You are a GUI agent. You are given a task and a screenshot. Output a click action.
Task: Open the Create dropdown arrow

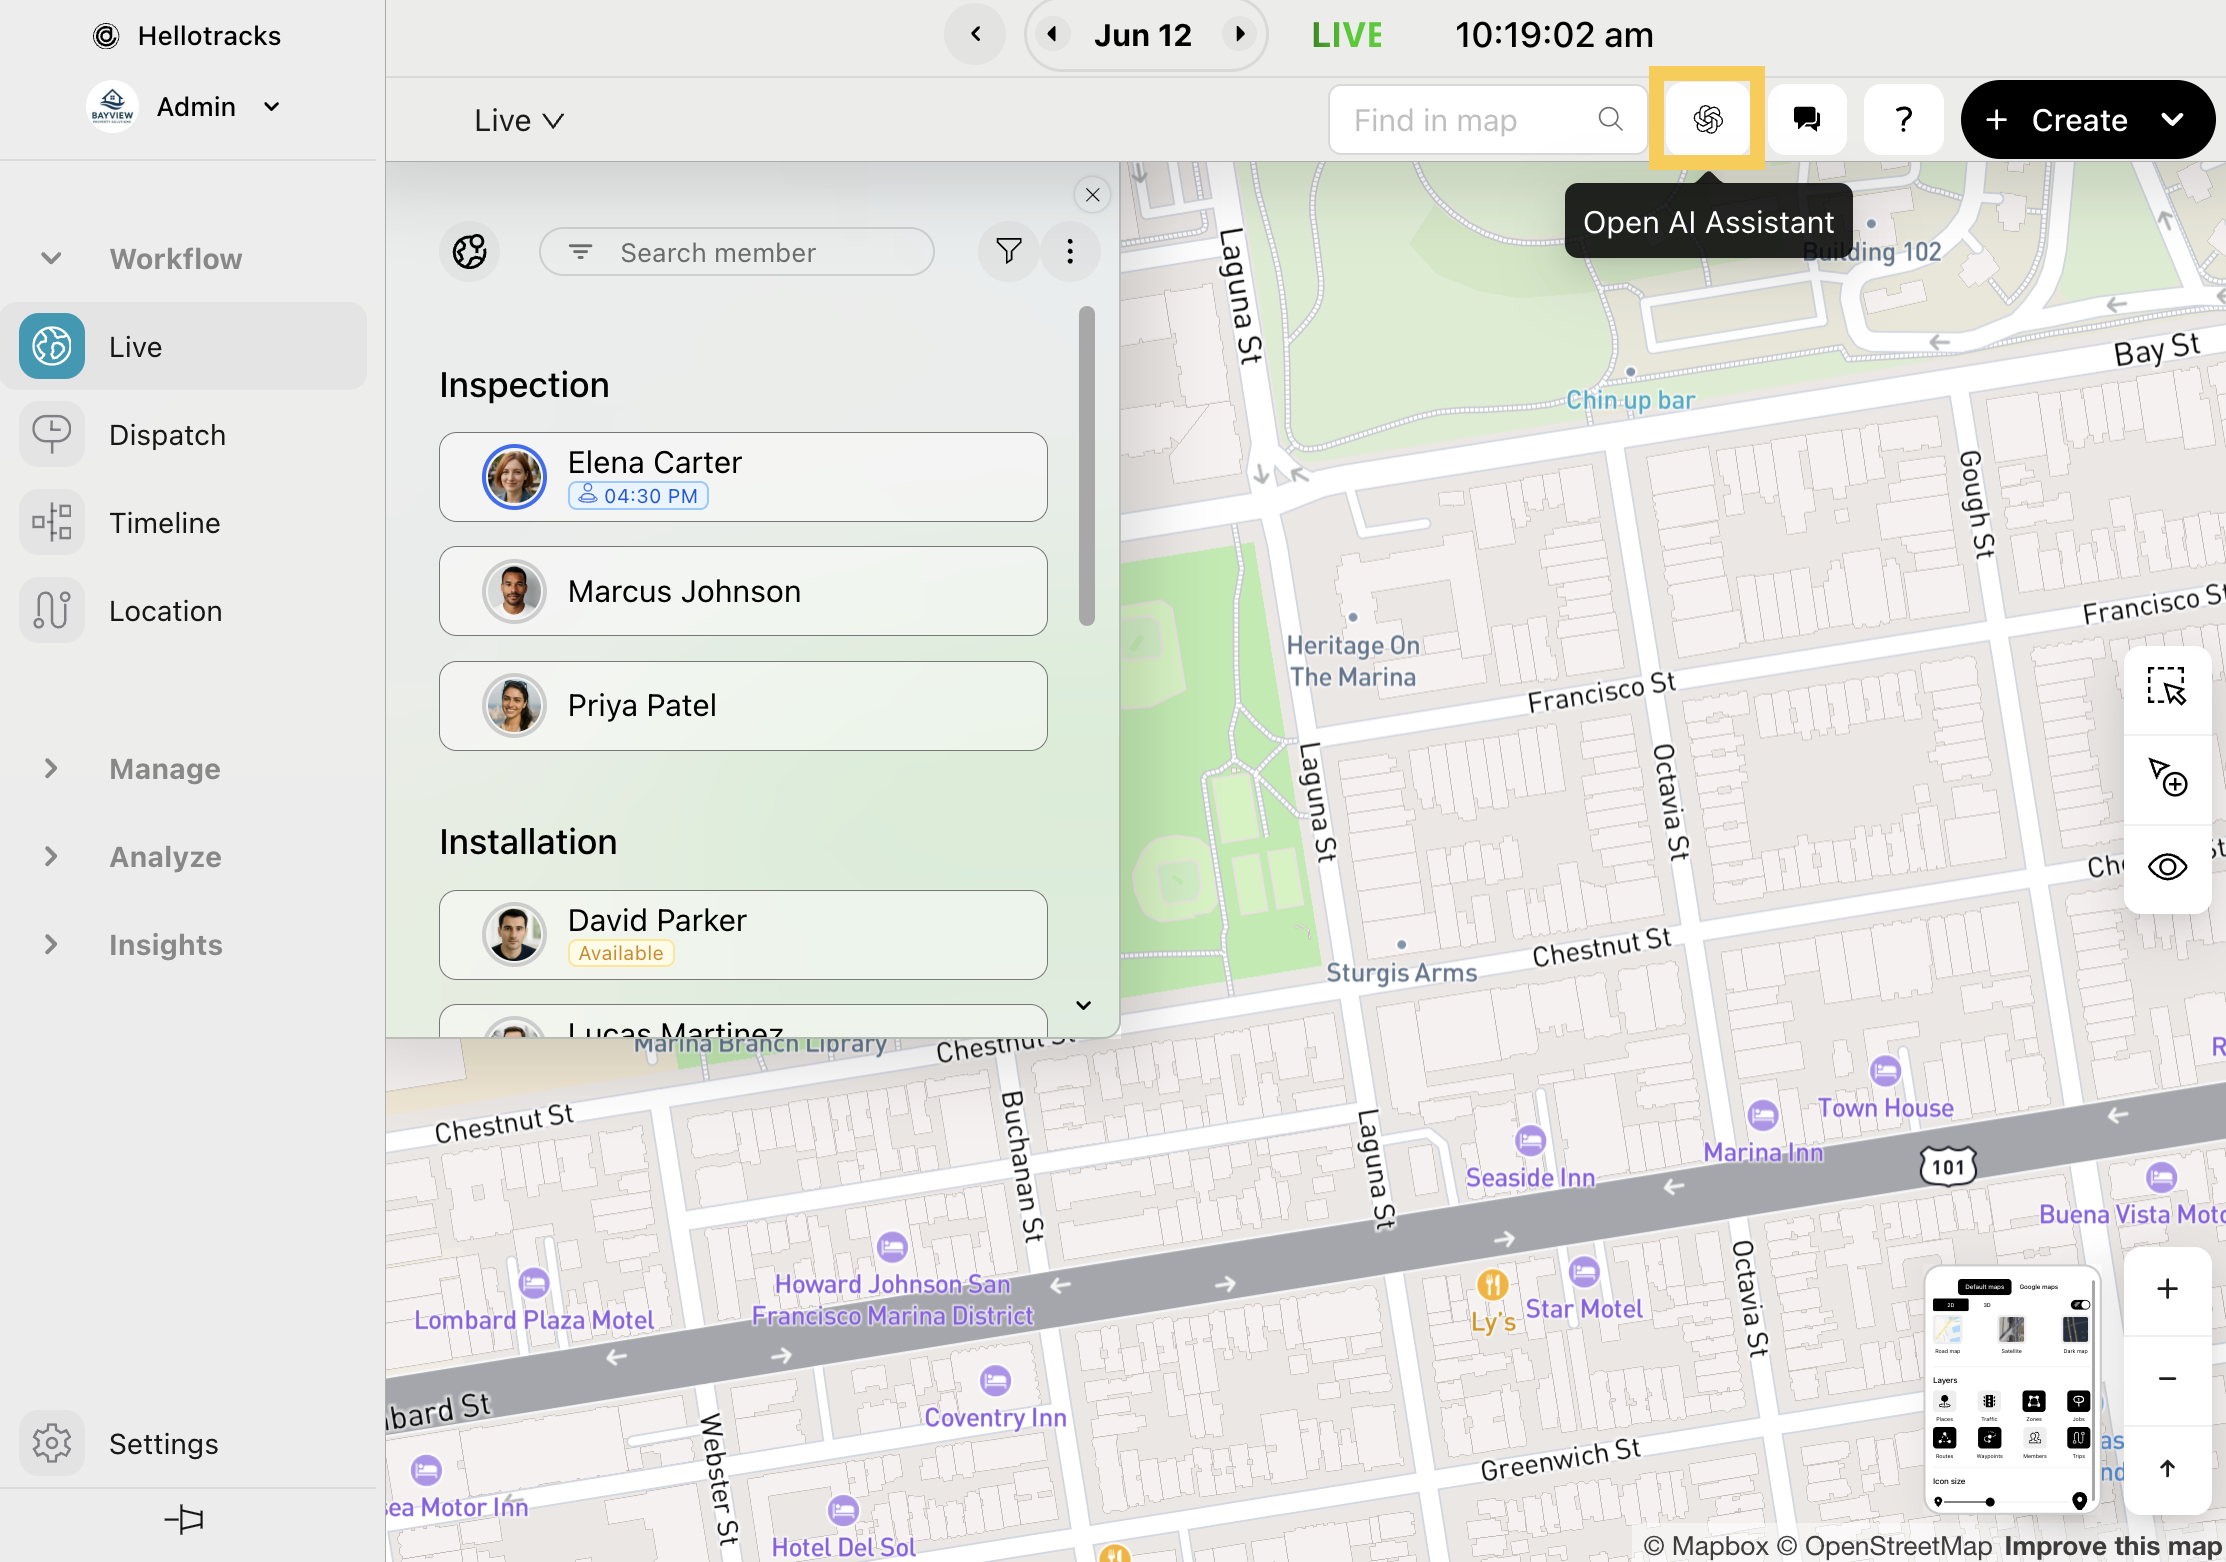coord(2172,119)
